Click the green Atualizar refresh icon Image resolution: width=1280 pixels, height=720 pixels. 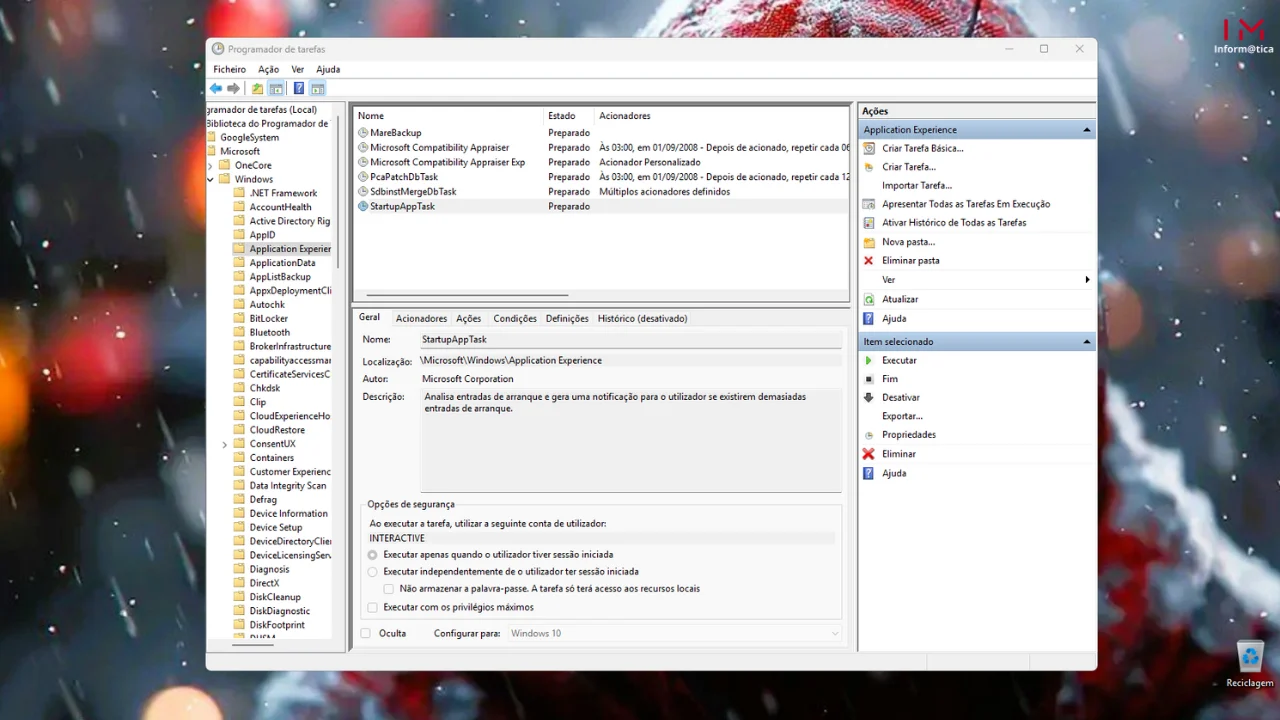pyautogui.click(x=869, y=299)
